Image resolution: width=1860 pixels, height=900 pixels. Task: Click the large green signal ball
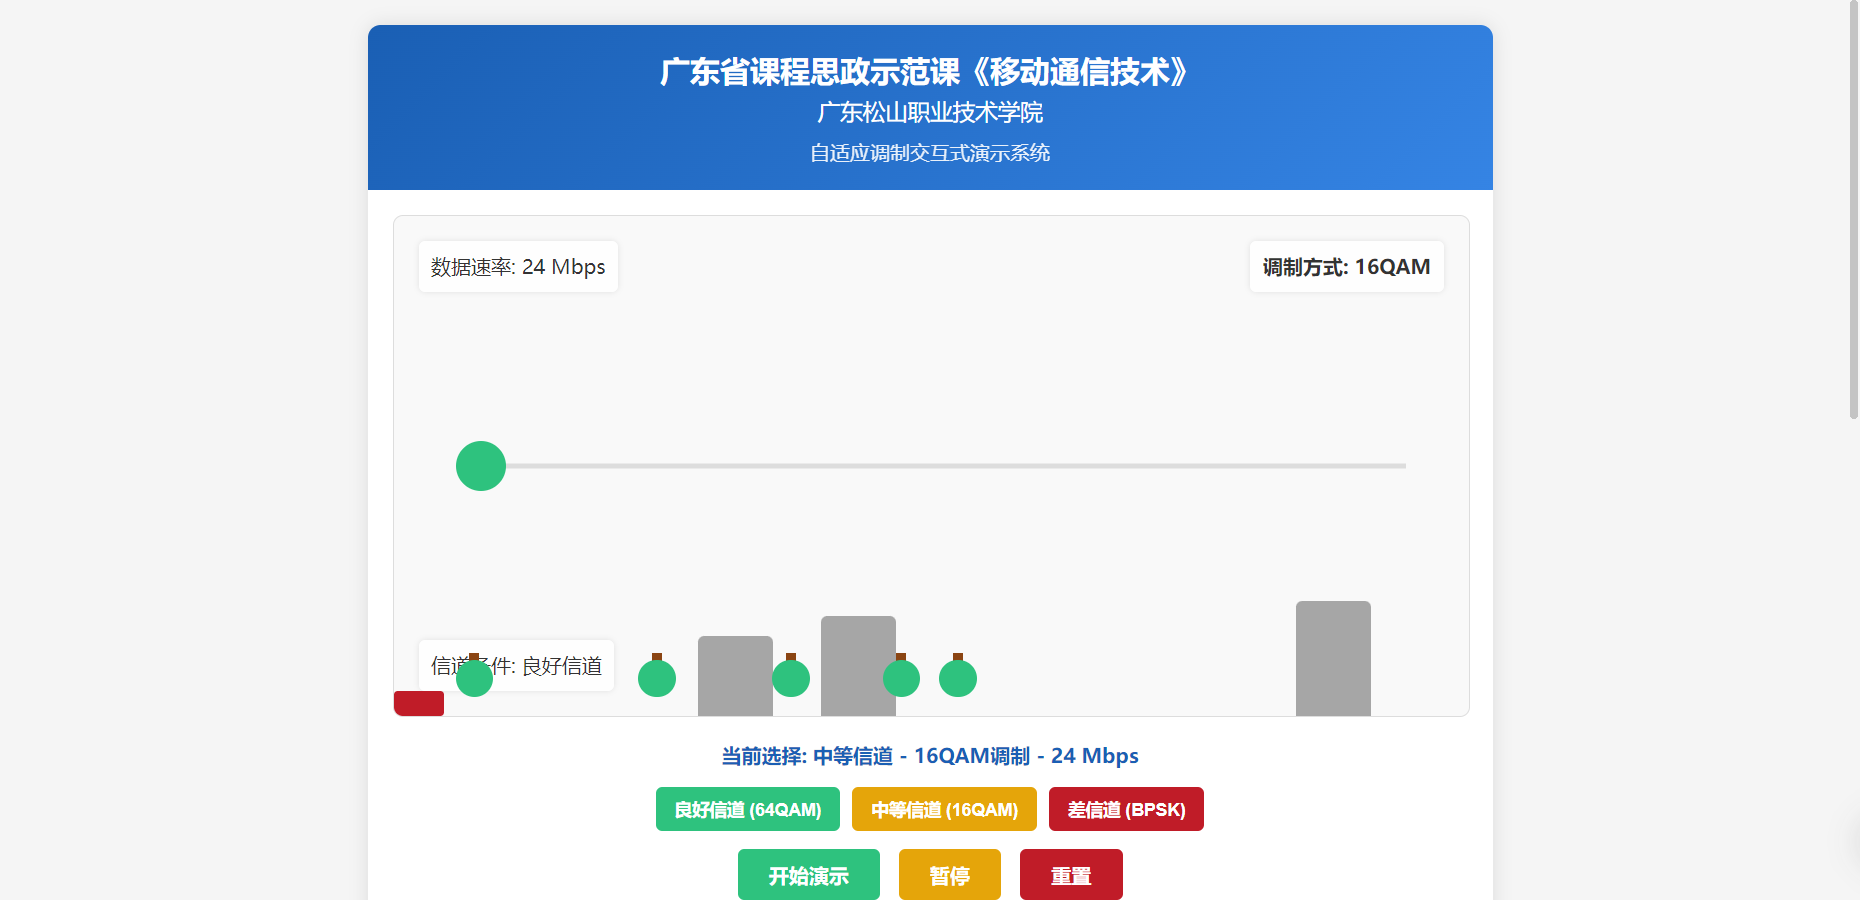tap(481, 466)
